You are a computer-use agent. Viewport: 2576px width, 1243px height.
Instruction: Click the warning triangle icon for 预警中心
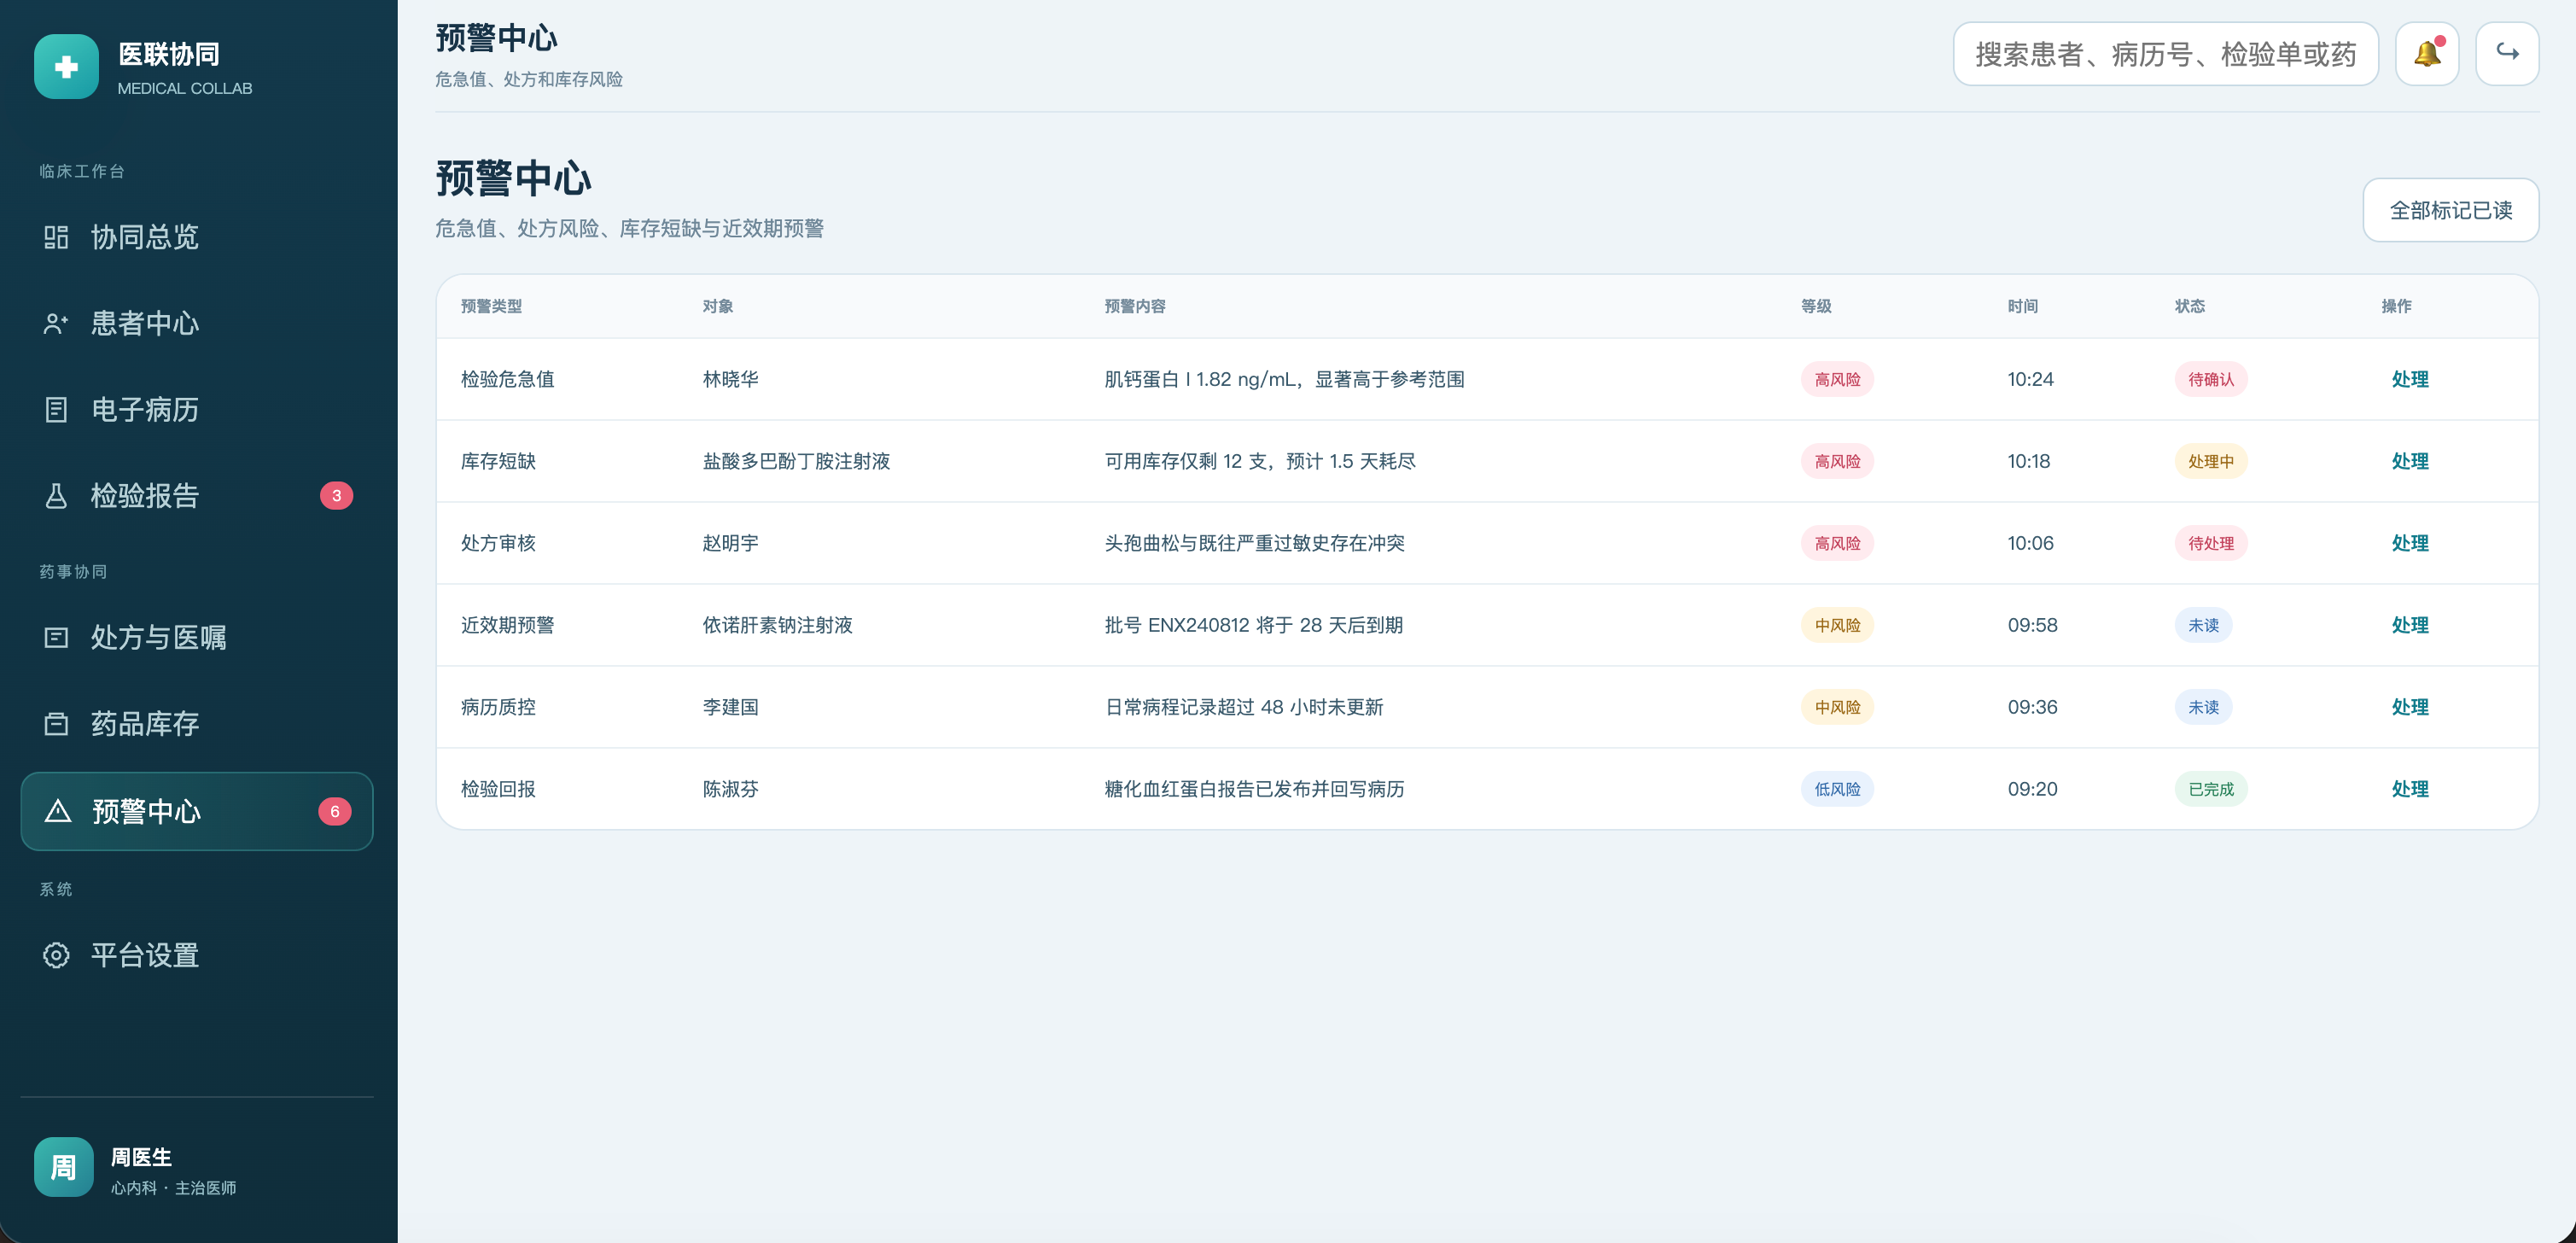click(58, 811)
